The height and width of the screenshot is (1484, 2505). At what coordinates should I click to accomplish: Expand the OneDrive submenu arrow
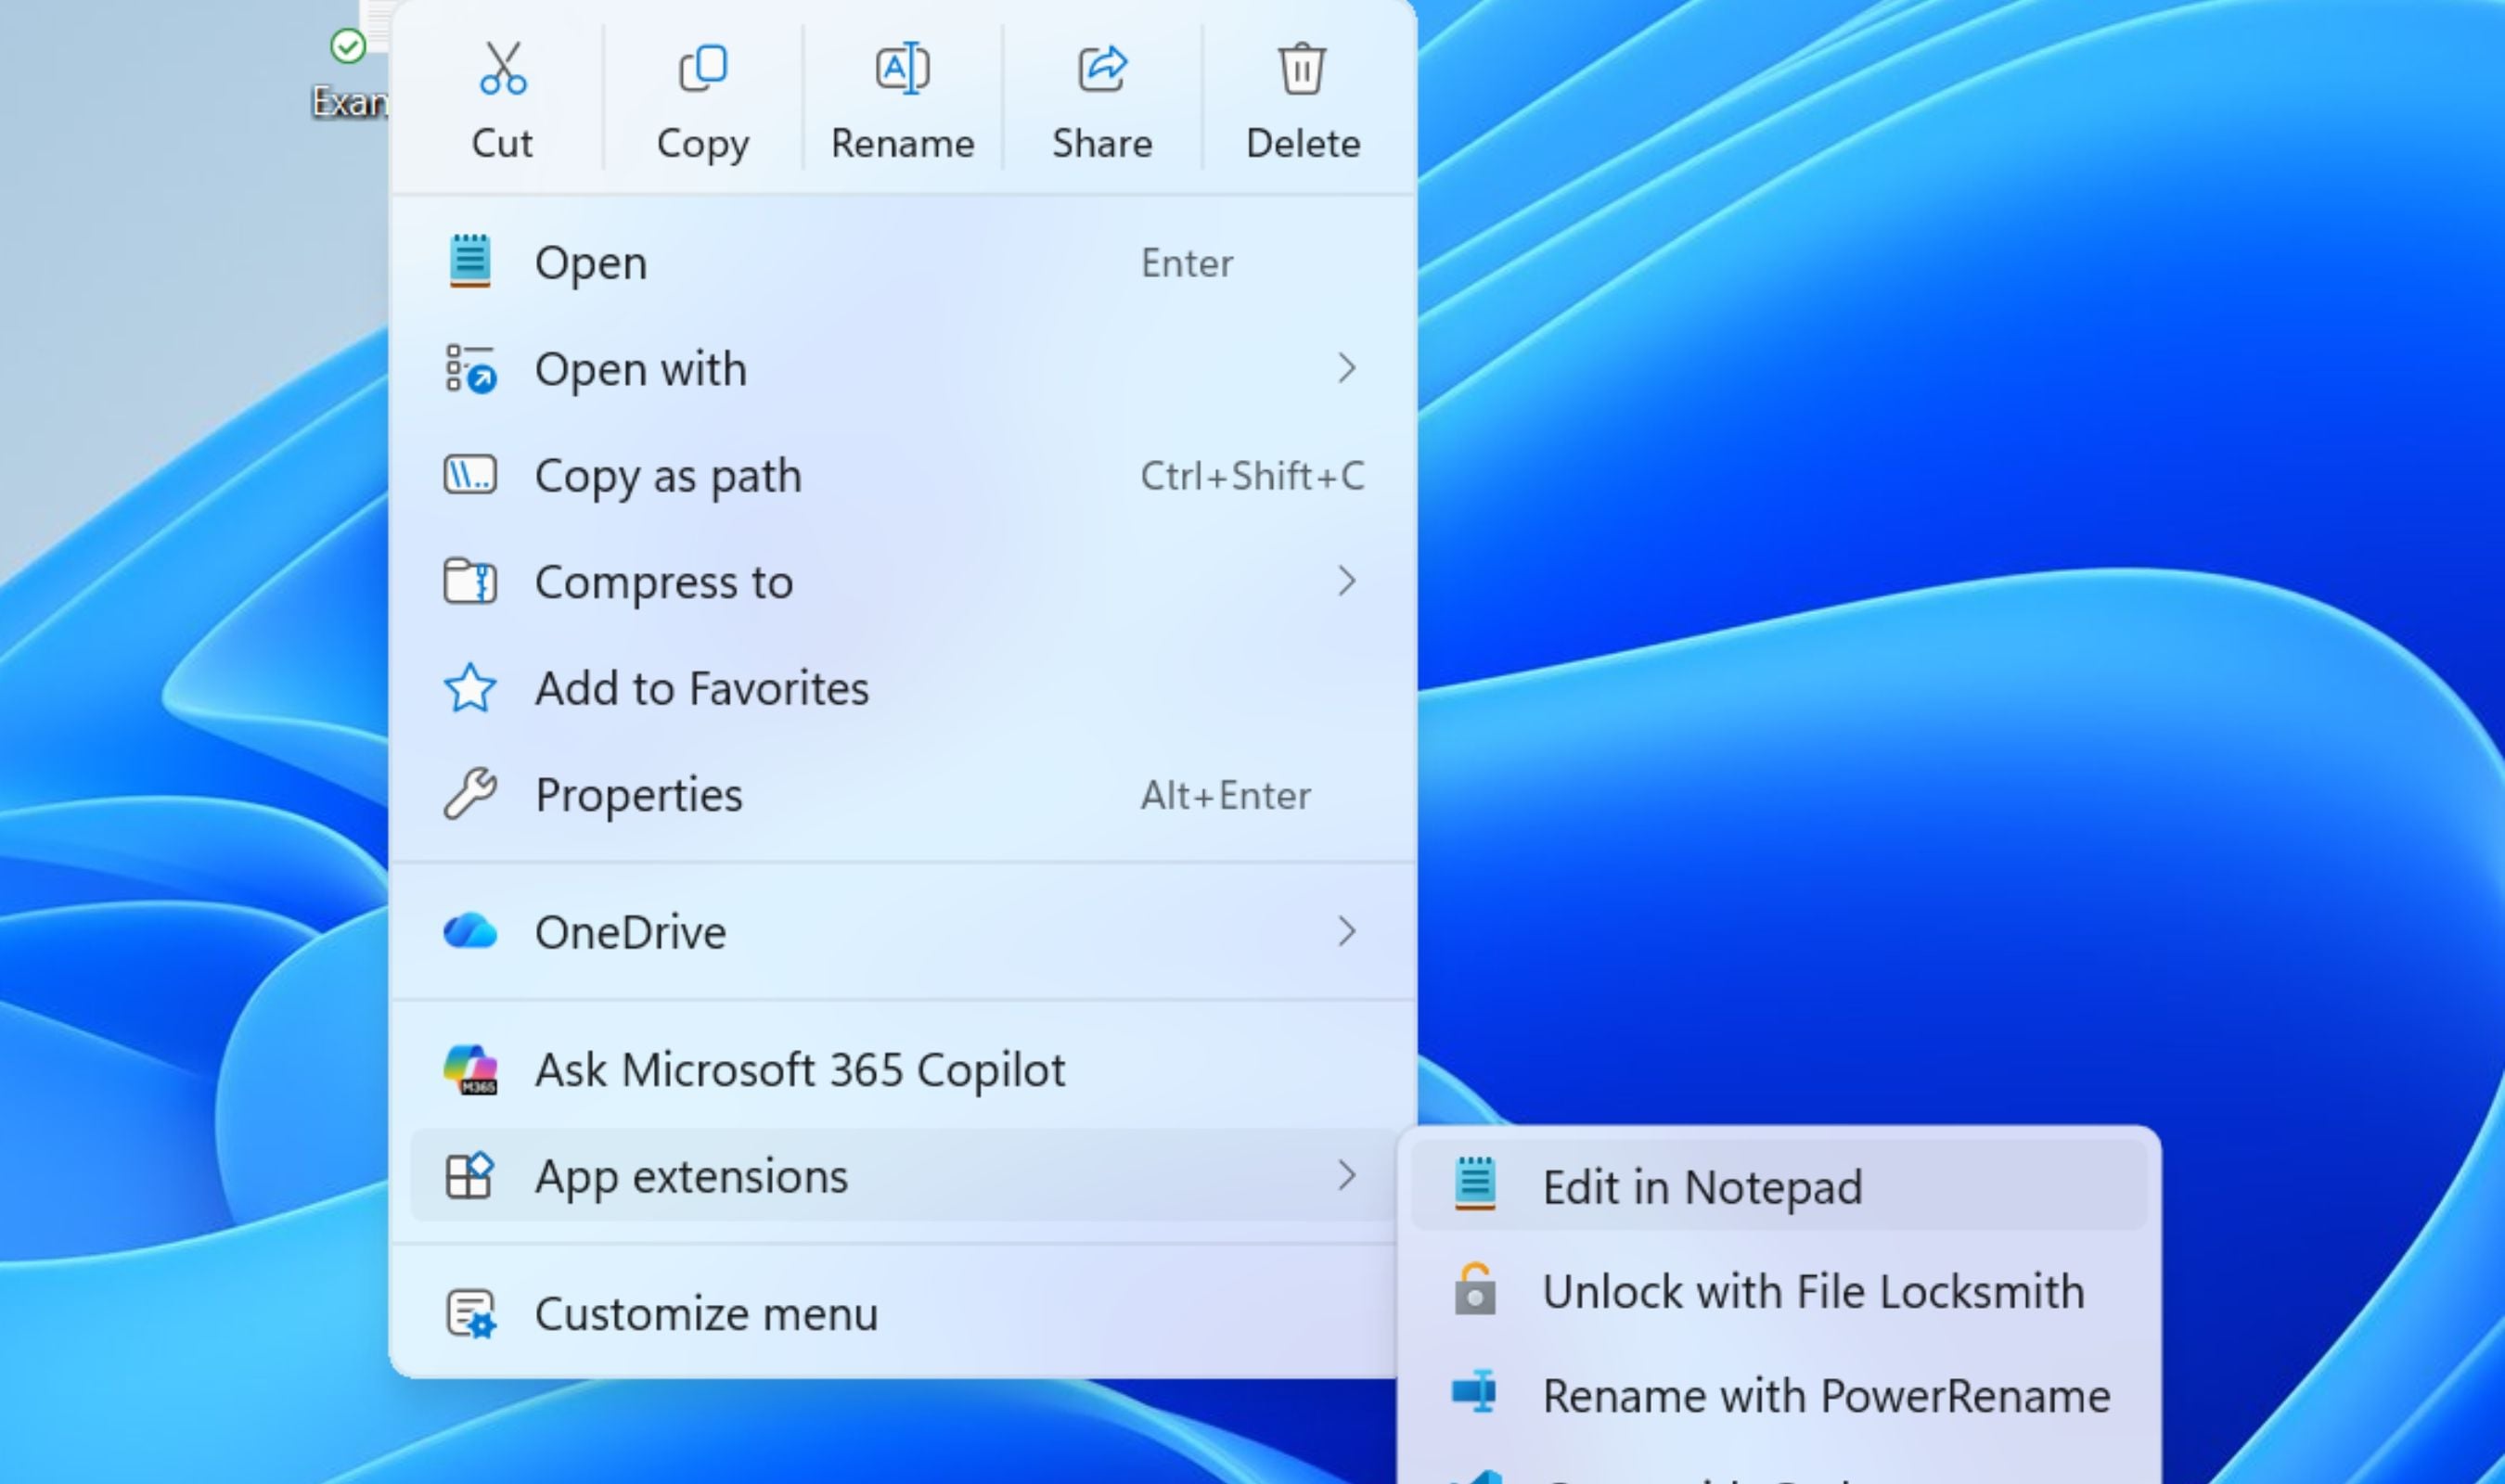[x=1347, y=931]
